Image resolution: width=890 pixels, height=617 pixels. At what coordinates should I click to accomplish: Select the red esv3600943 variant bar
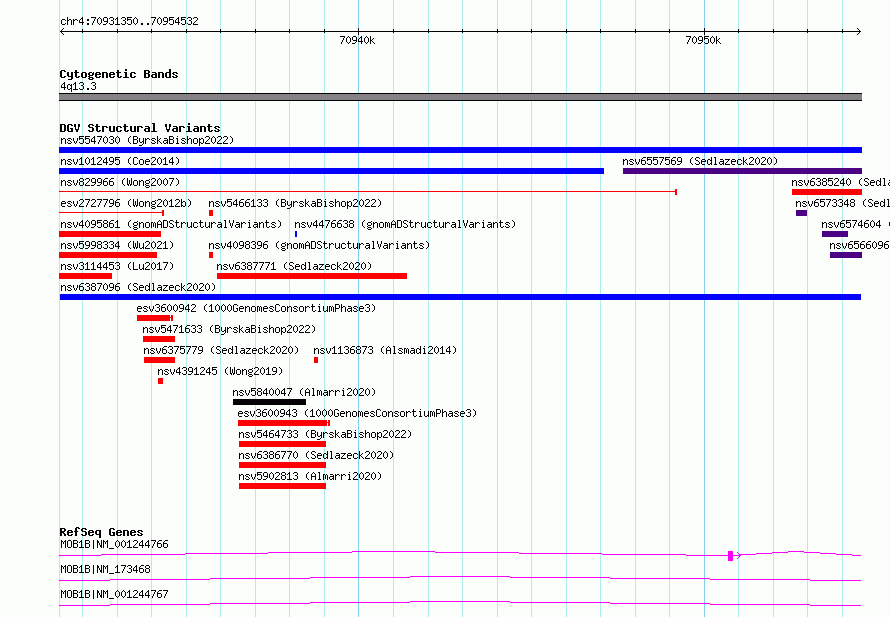[x=284, y=423]
